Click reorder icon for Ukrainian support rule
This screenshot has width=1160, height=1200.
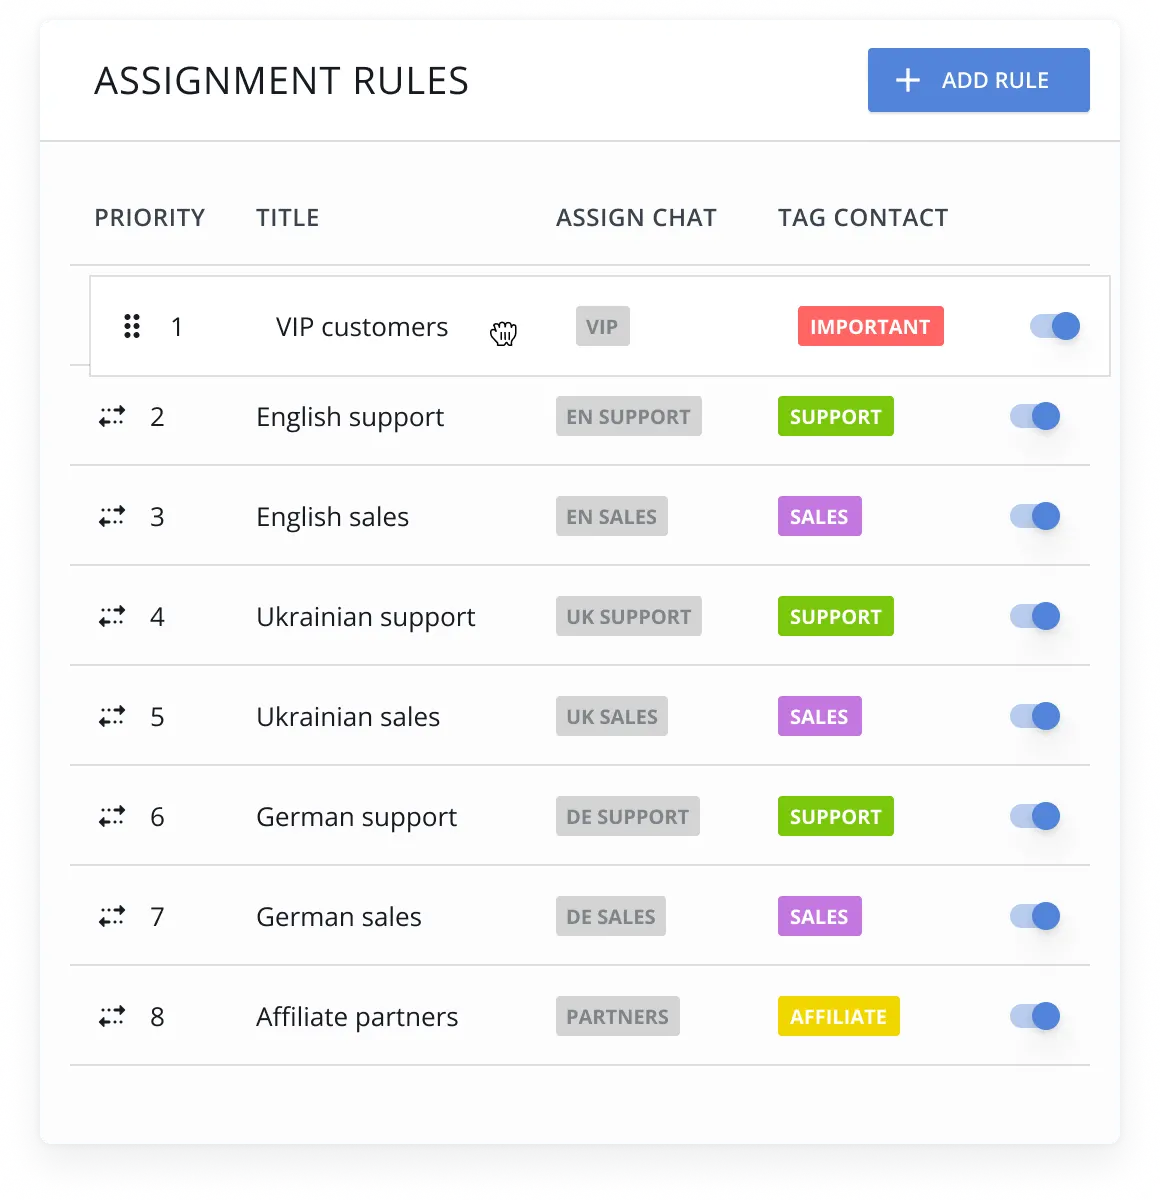coord(112,616)
